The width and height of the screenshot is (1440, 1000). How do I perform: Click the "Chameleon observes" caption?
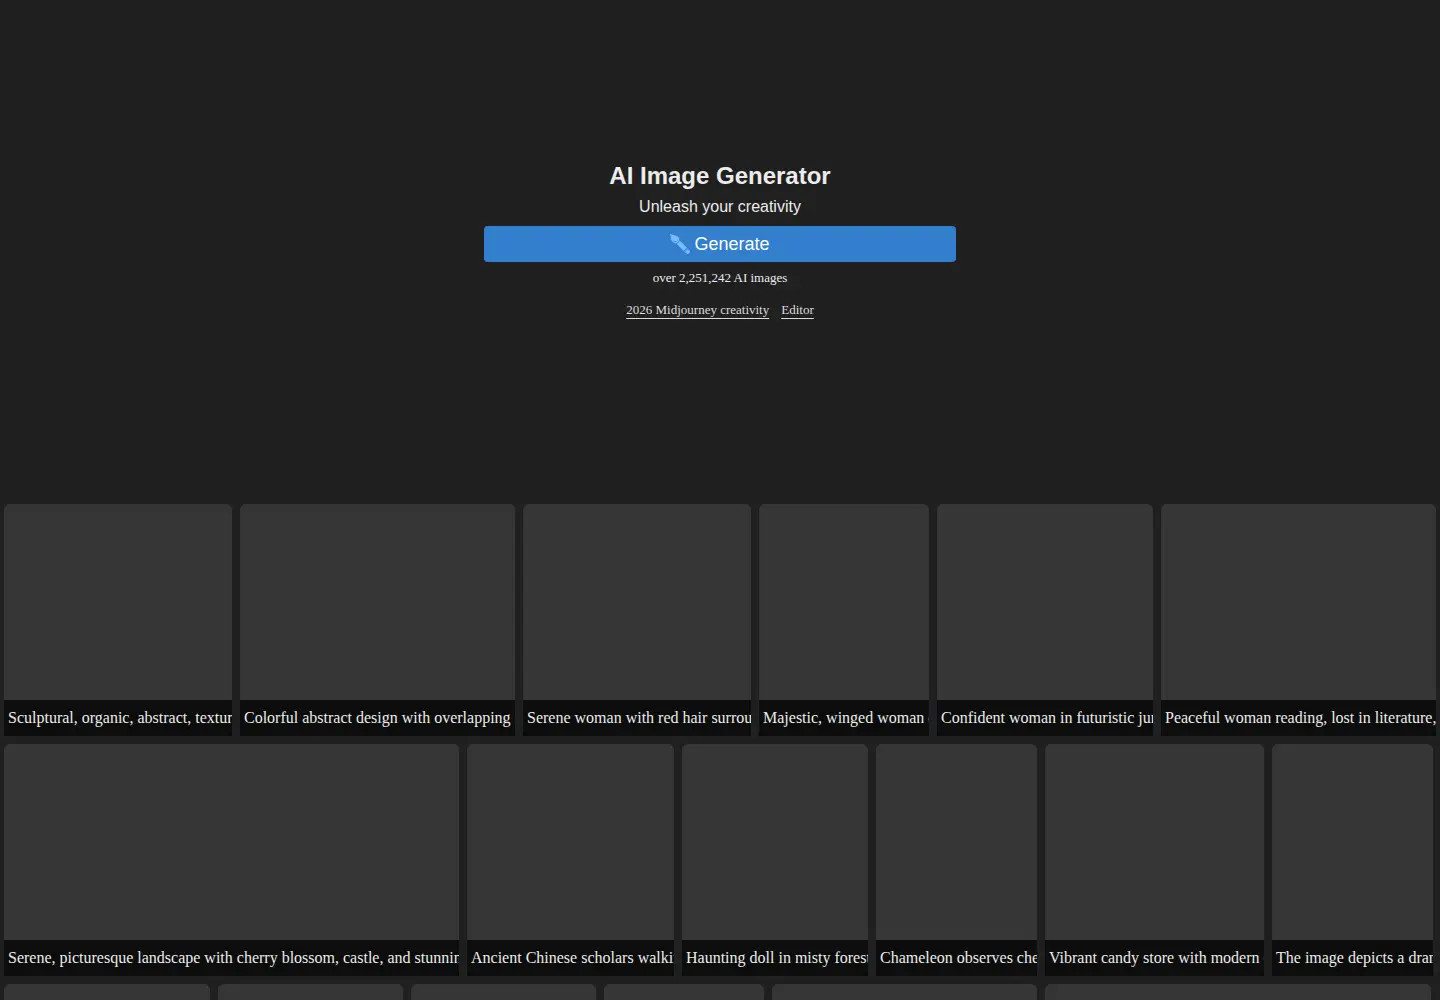958,958
